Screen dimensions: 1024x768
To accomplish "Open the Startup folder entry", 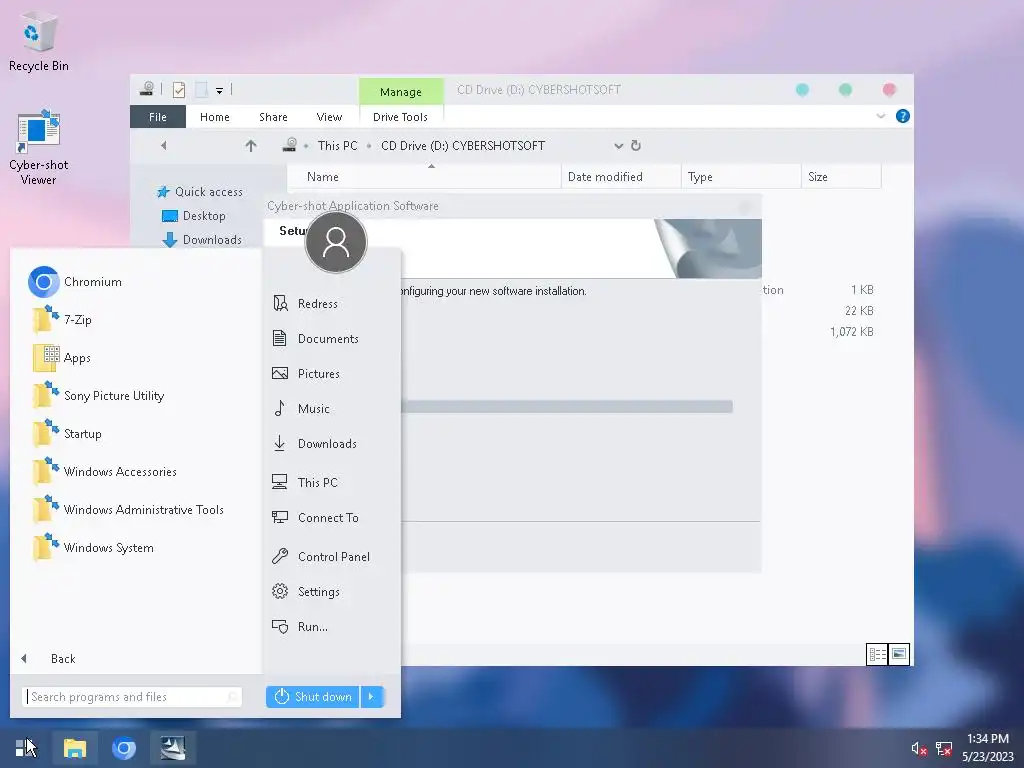I will (67, 434).
